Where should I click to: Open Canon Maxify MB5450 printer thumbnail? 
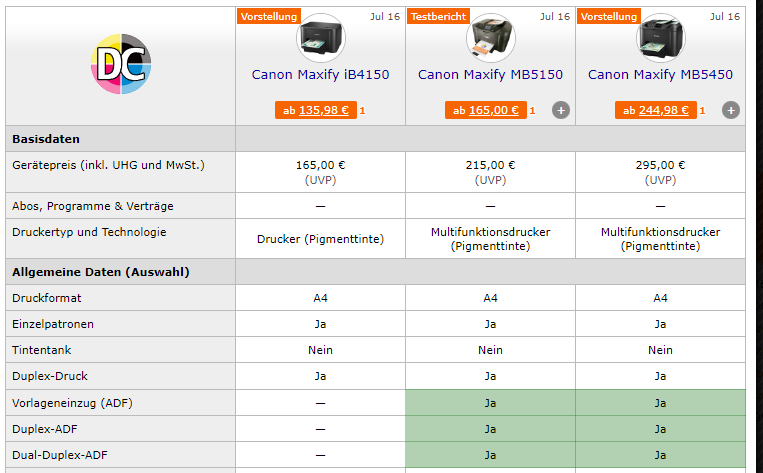(660, 38)
